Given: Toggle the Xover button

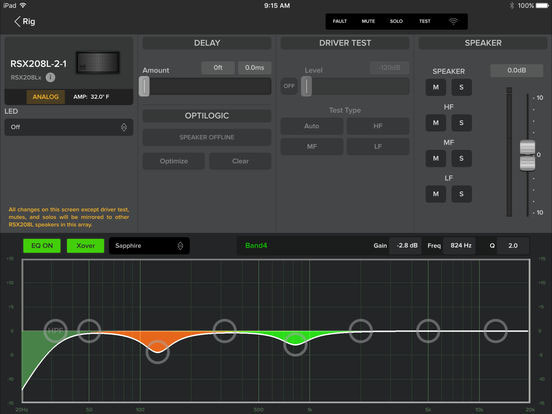Looking at the screenshot, I should (86, 246).
